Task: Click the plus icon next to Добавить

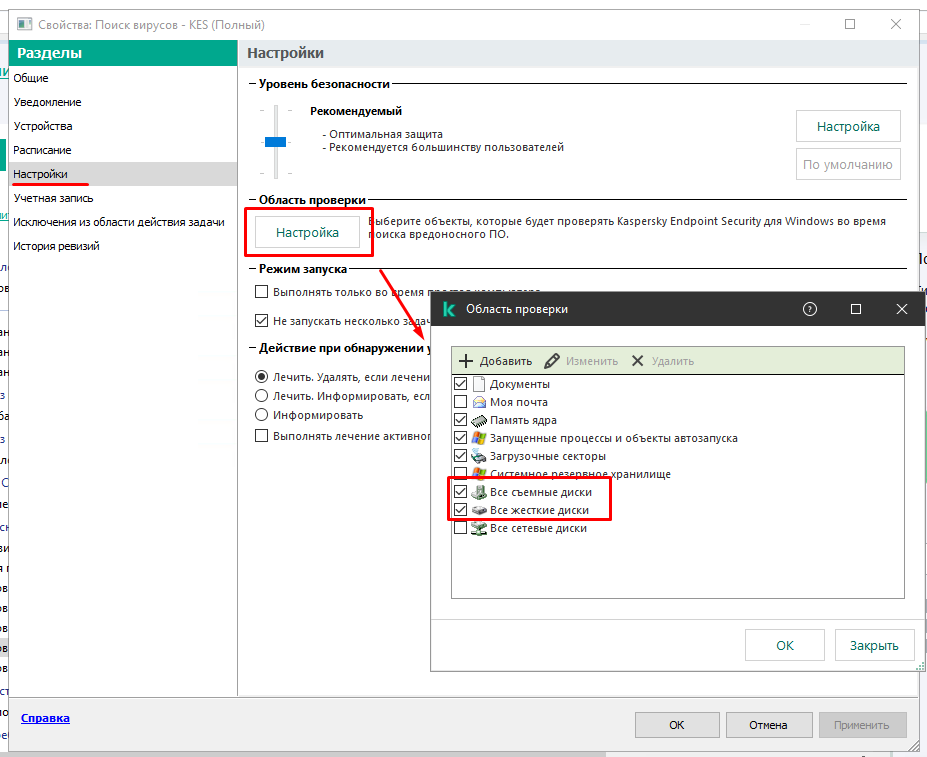Action: [466, 361]
